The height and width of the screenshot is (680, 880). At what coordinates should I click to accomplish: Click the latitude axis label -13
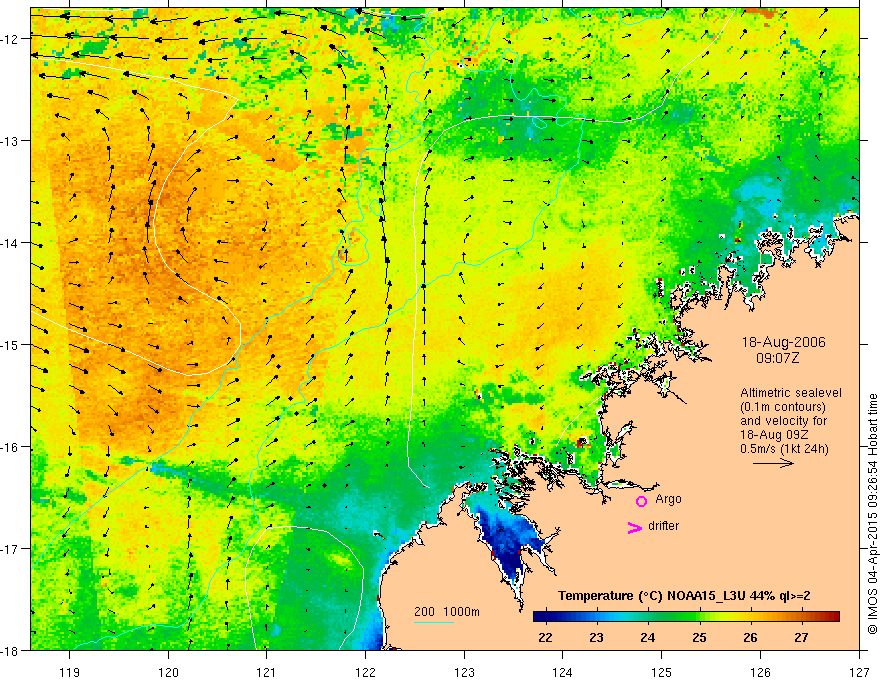11,141
